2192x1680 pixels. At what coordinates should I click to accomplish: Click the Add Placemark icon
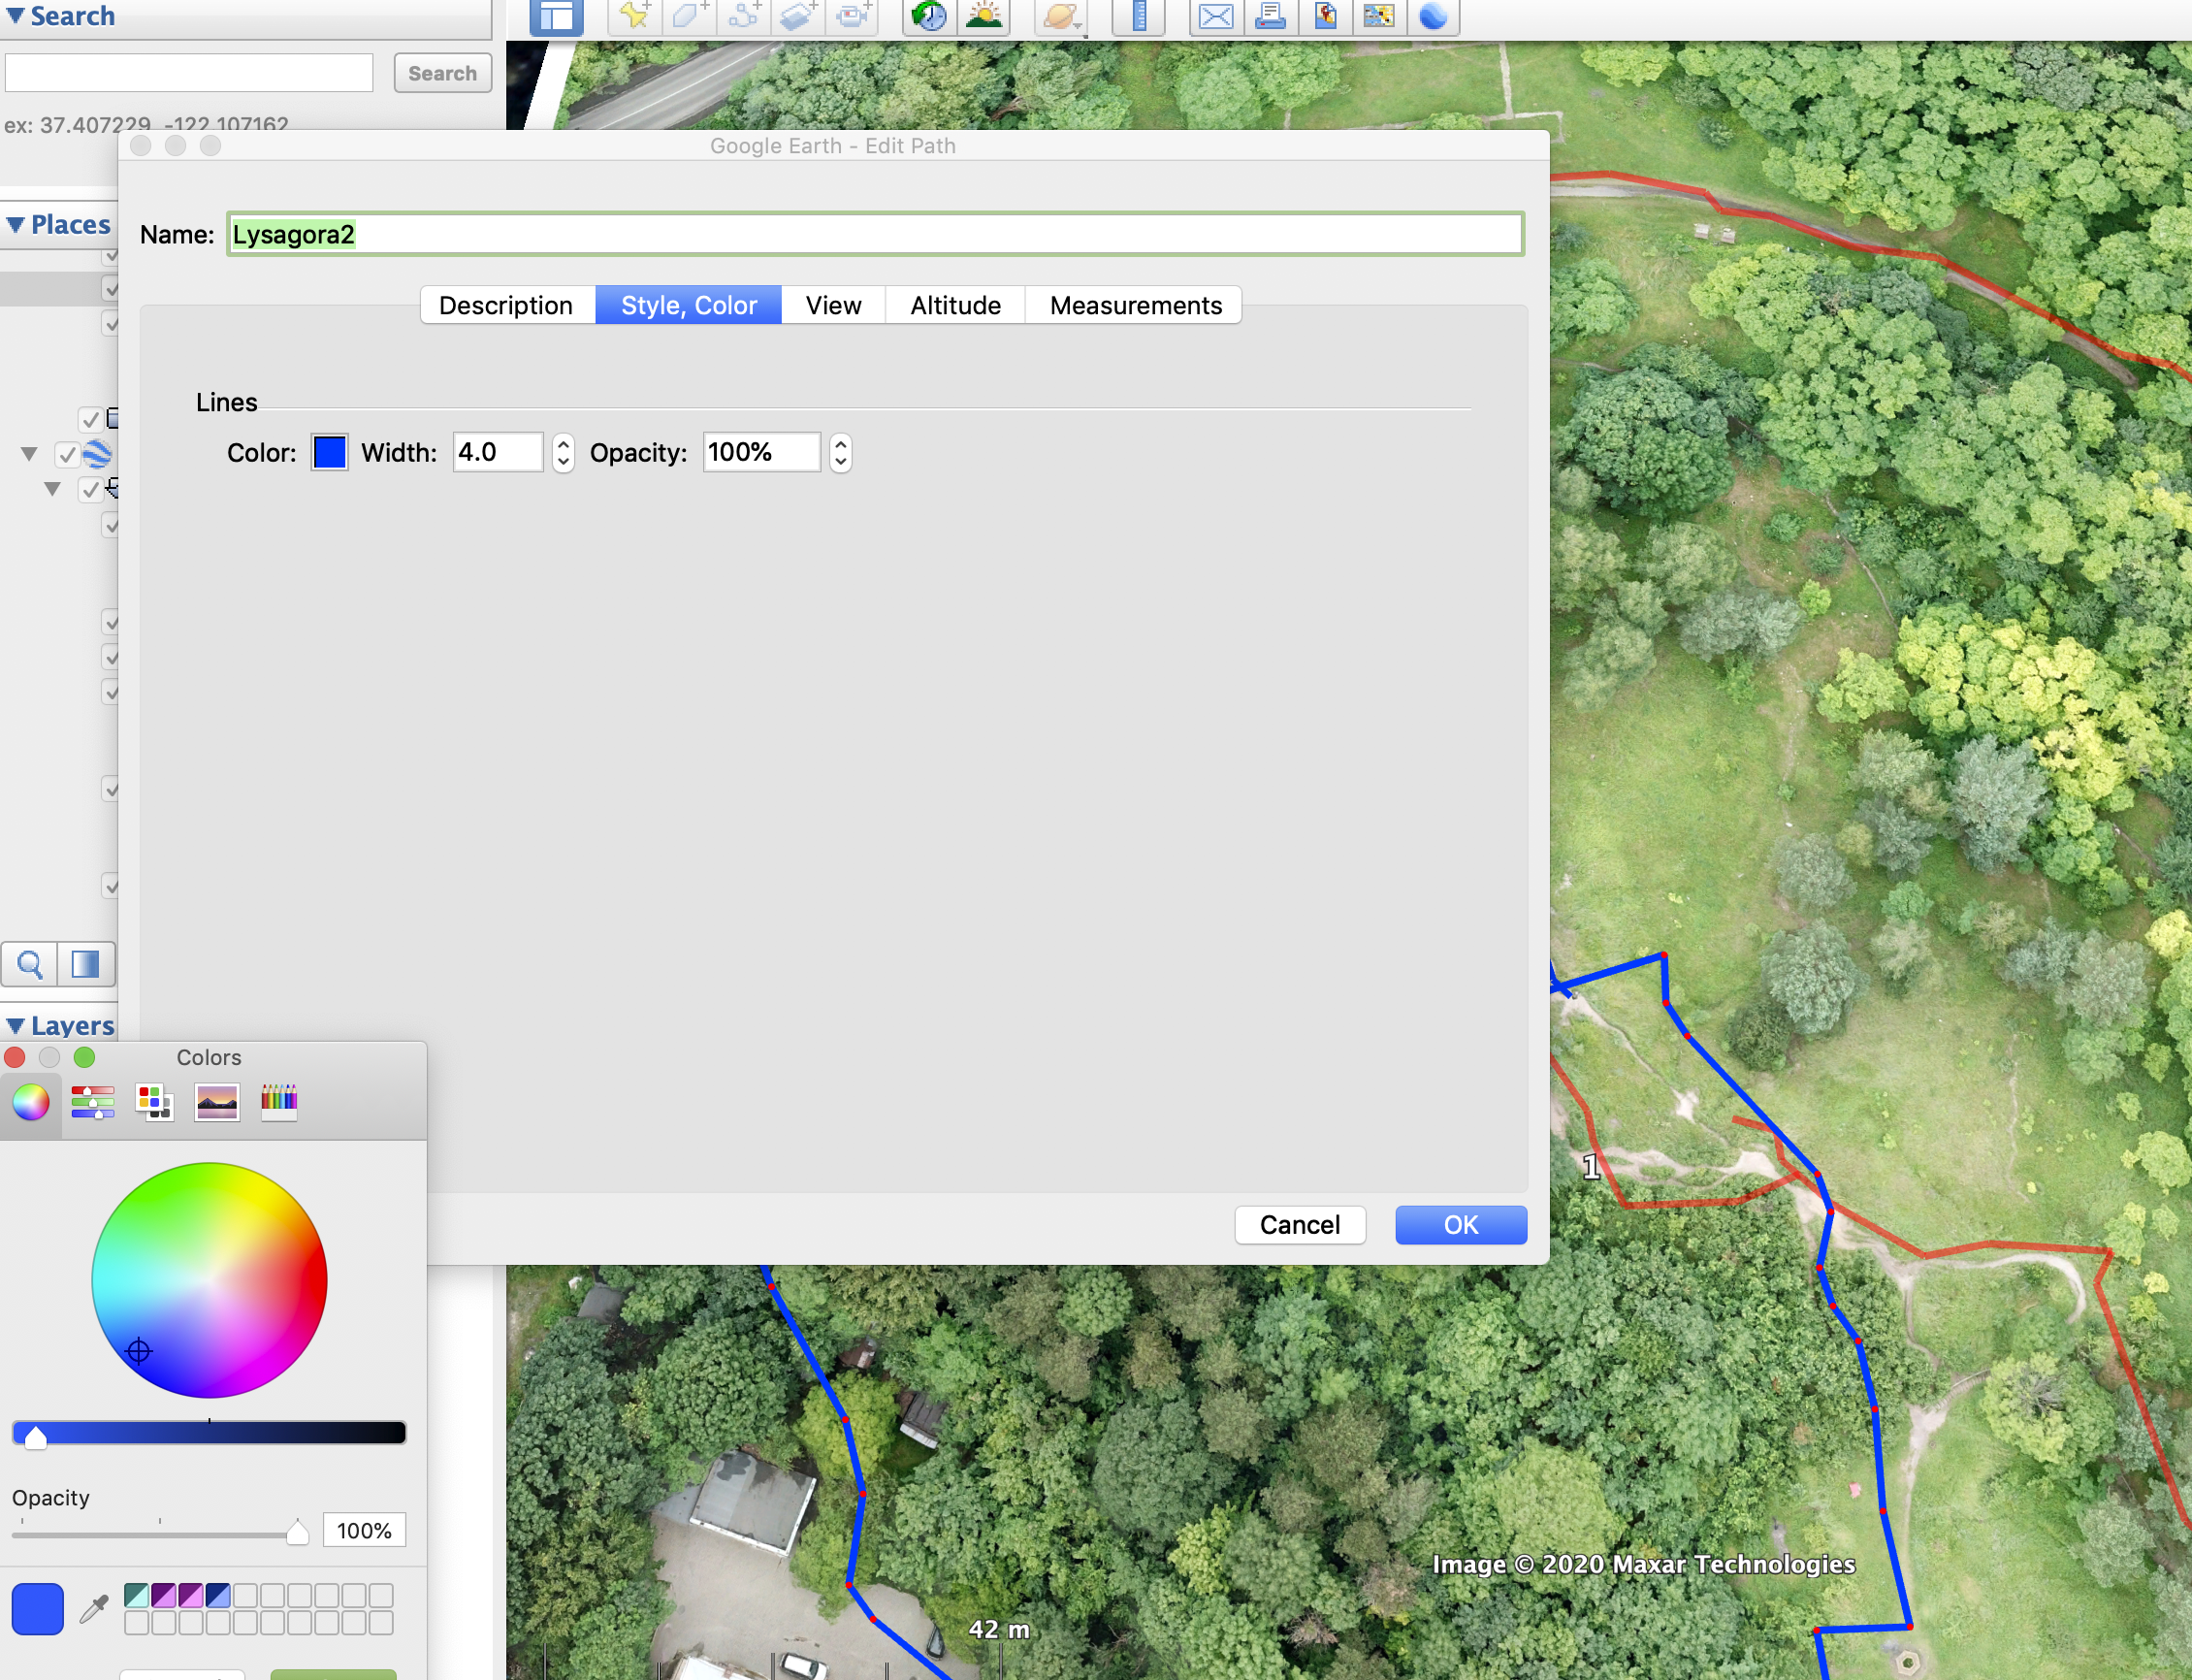click(x=631, y=17)
